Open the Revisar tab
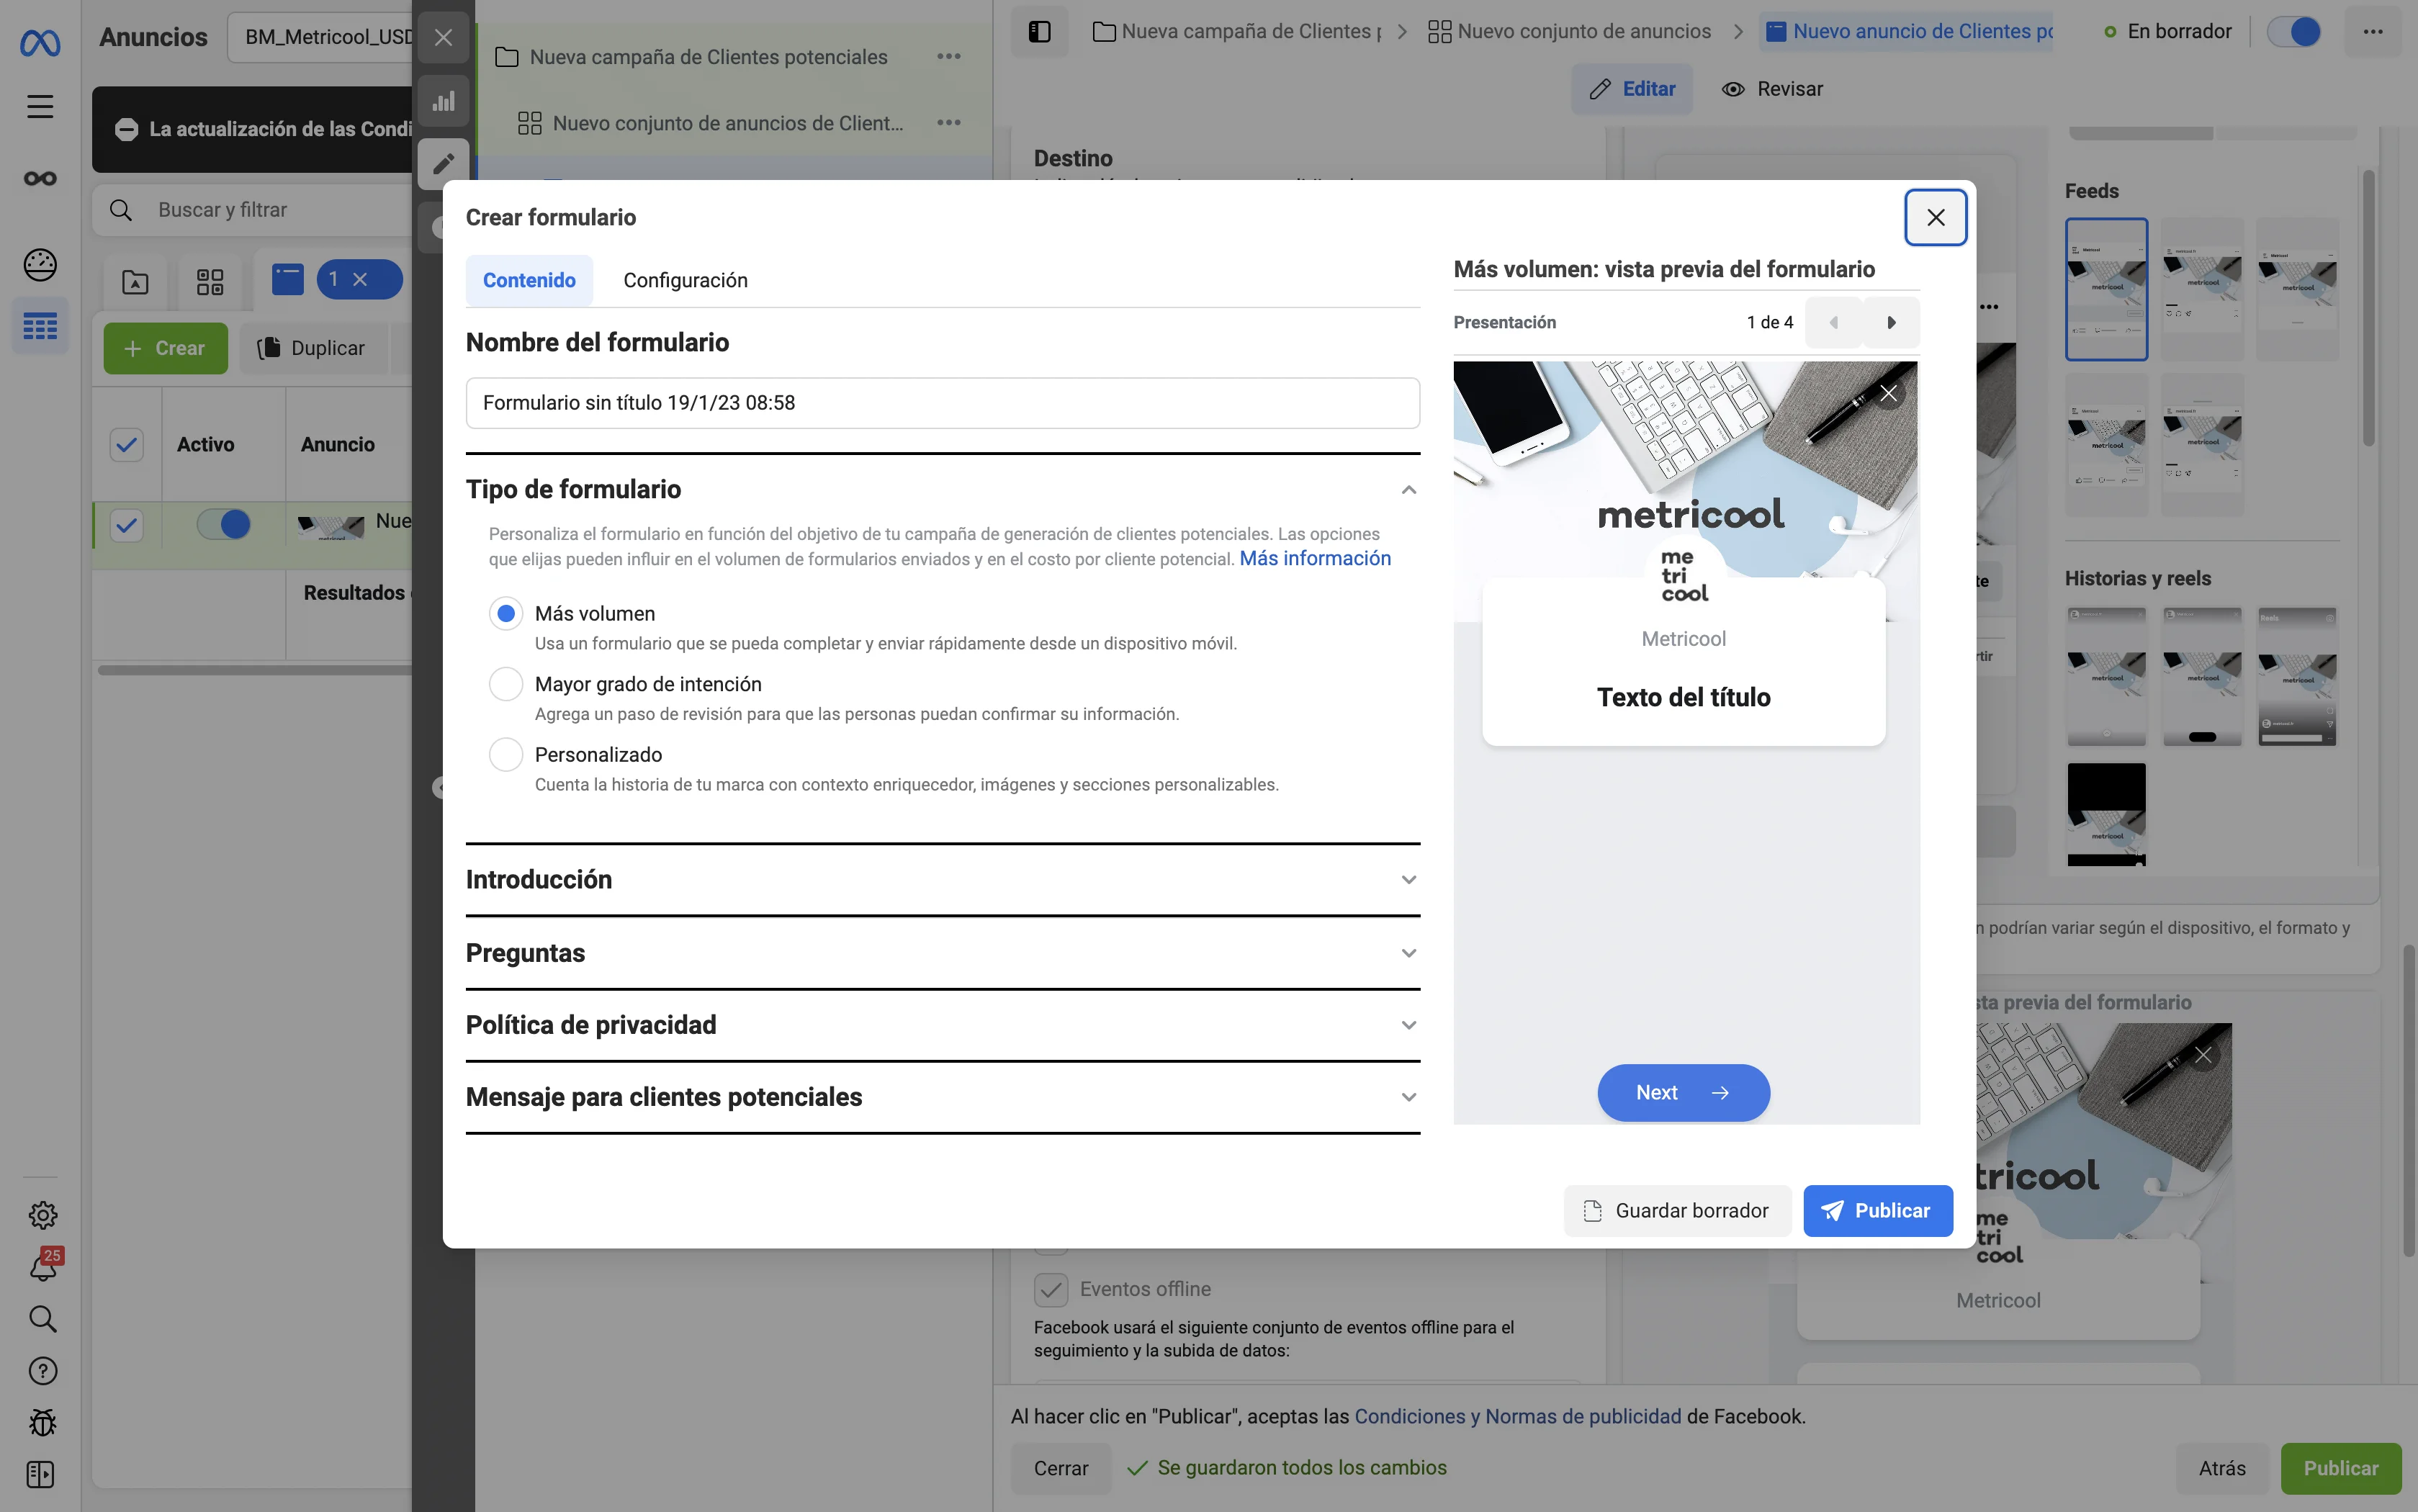This screenshot has width=2418, height=1512. [x=1773, y=89]
